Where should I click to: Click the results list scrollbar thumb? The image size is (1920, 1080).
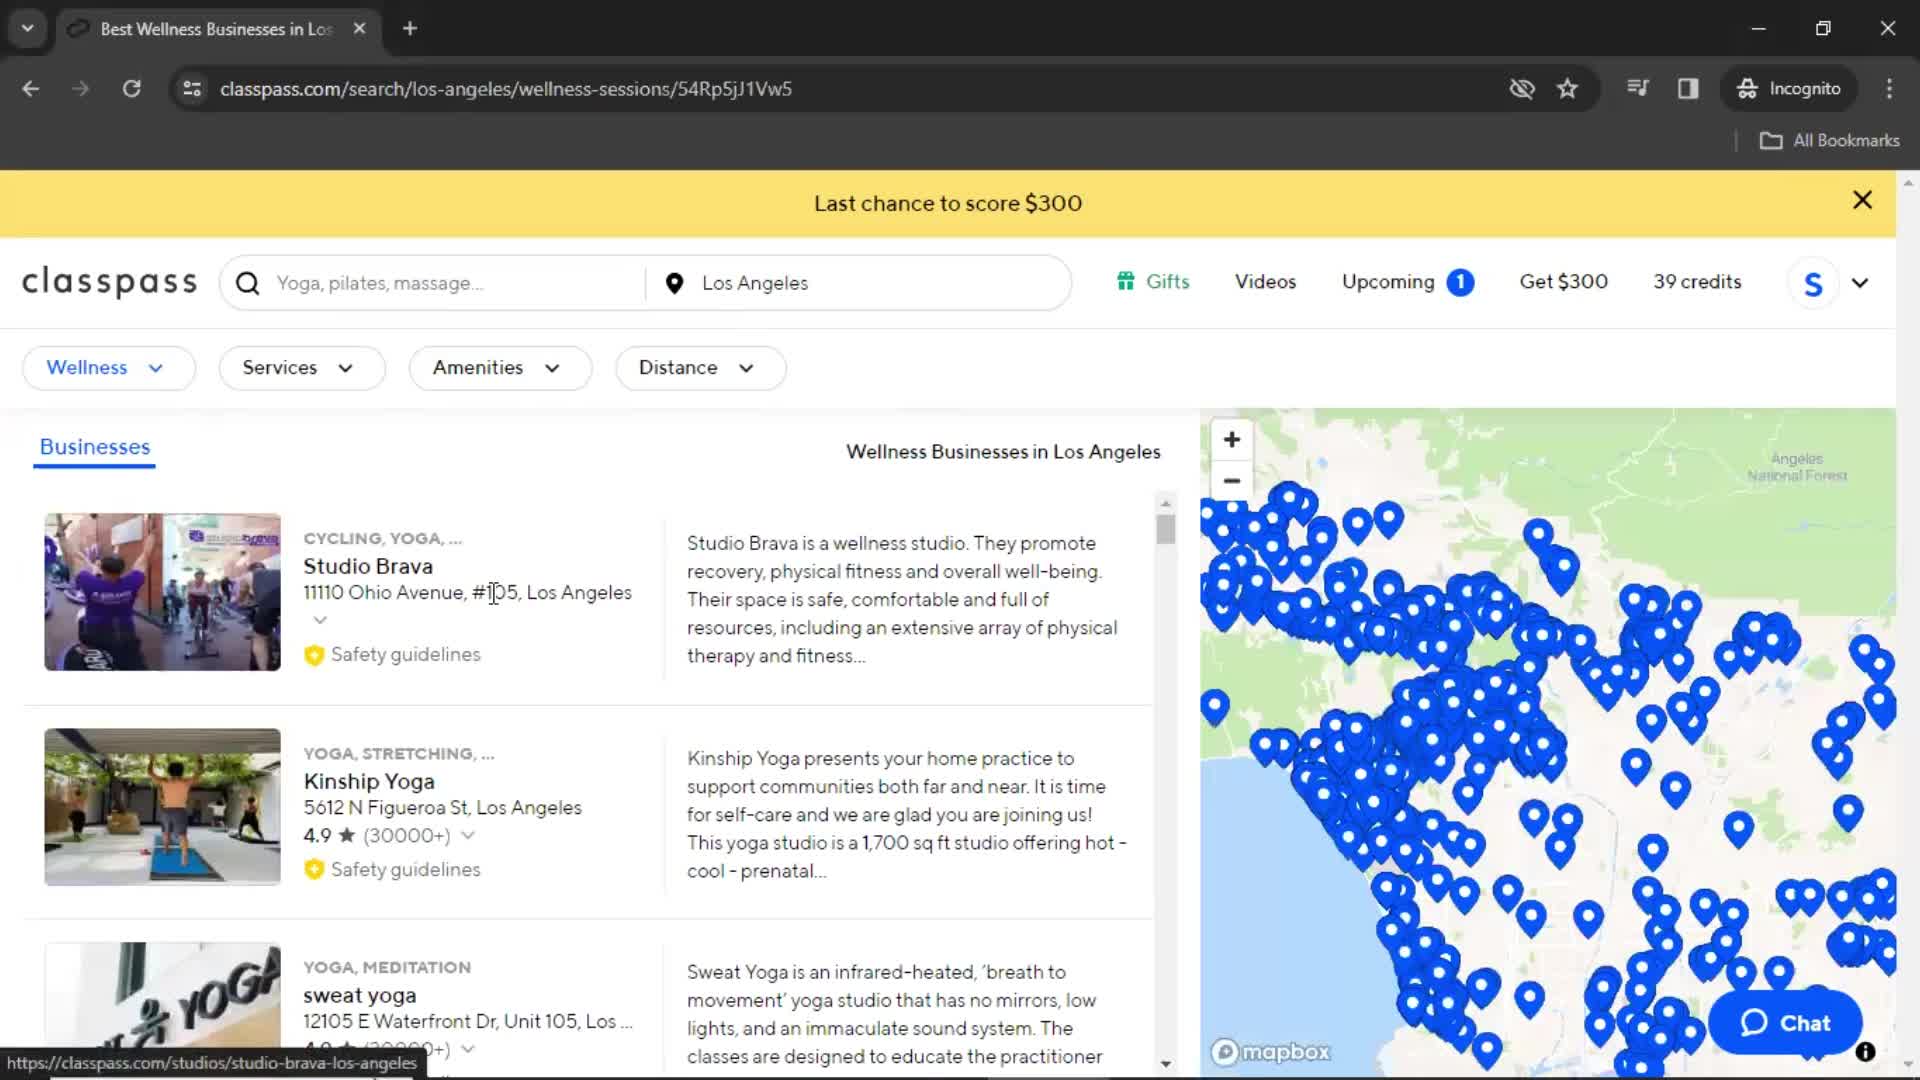tap(1165, 529)
